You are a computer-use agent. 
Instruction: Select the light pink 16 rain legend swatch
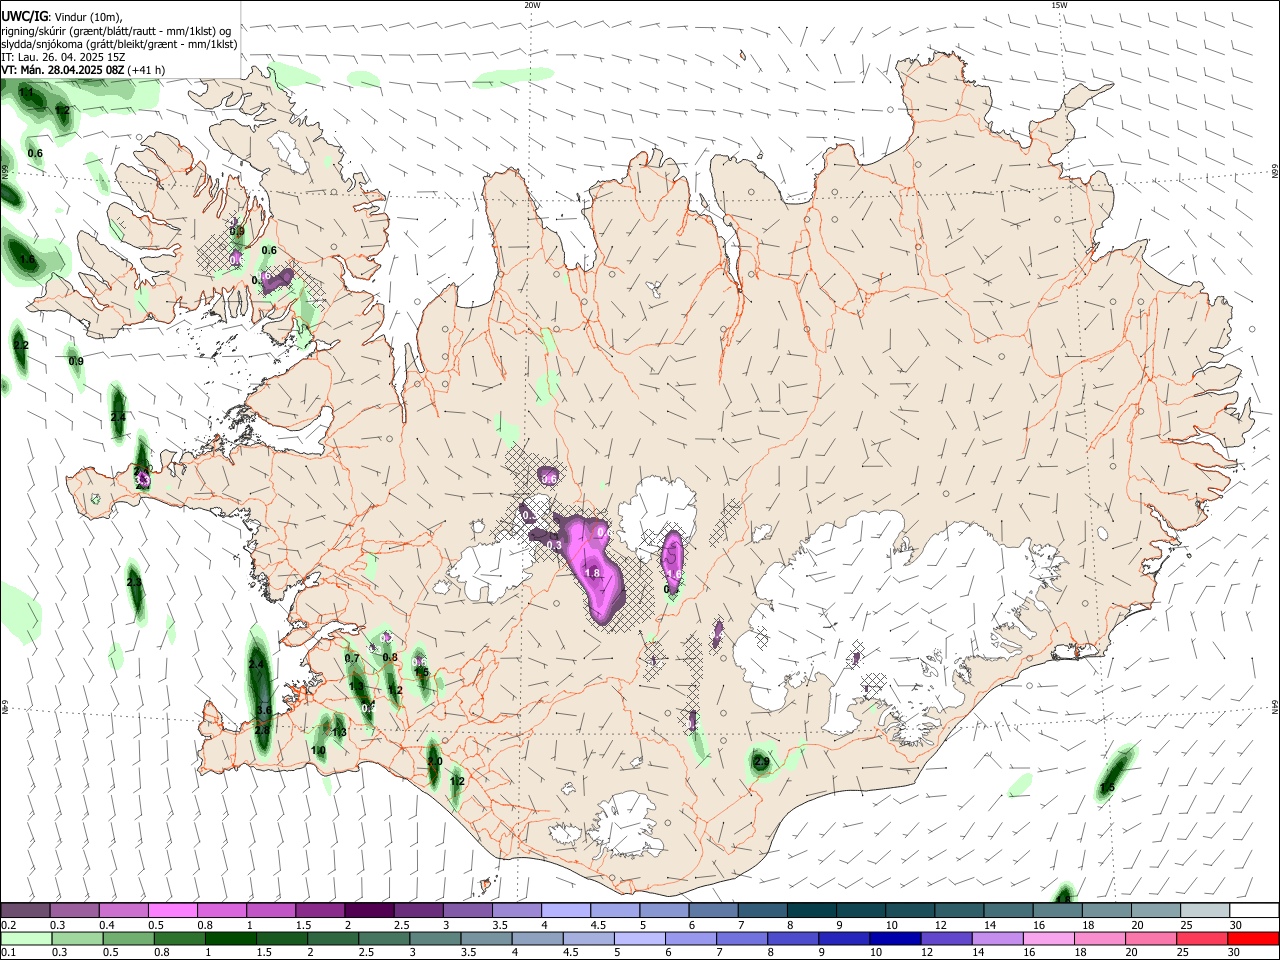tap(1050, 938)
